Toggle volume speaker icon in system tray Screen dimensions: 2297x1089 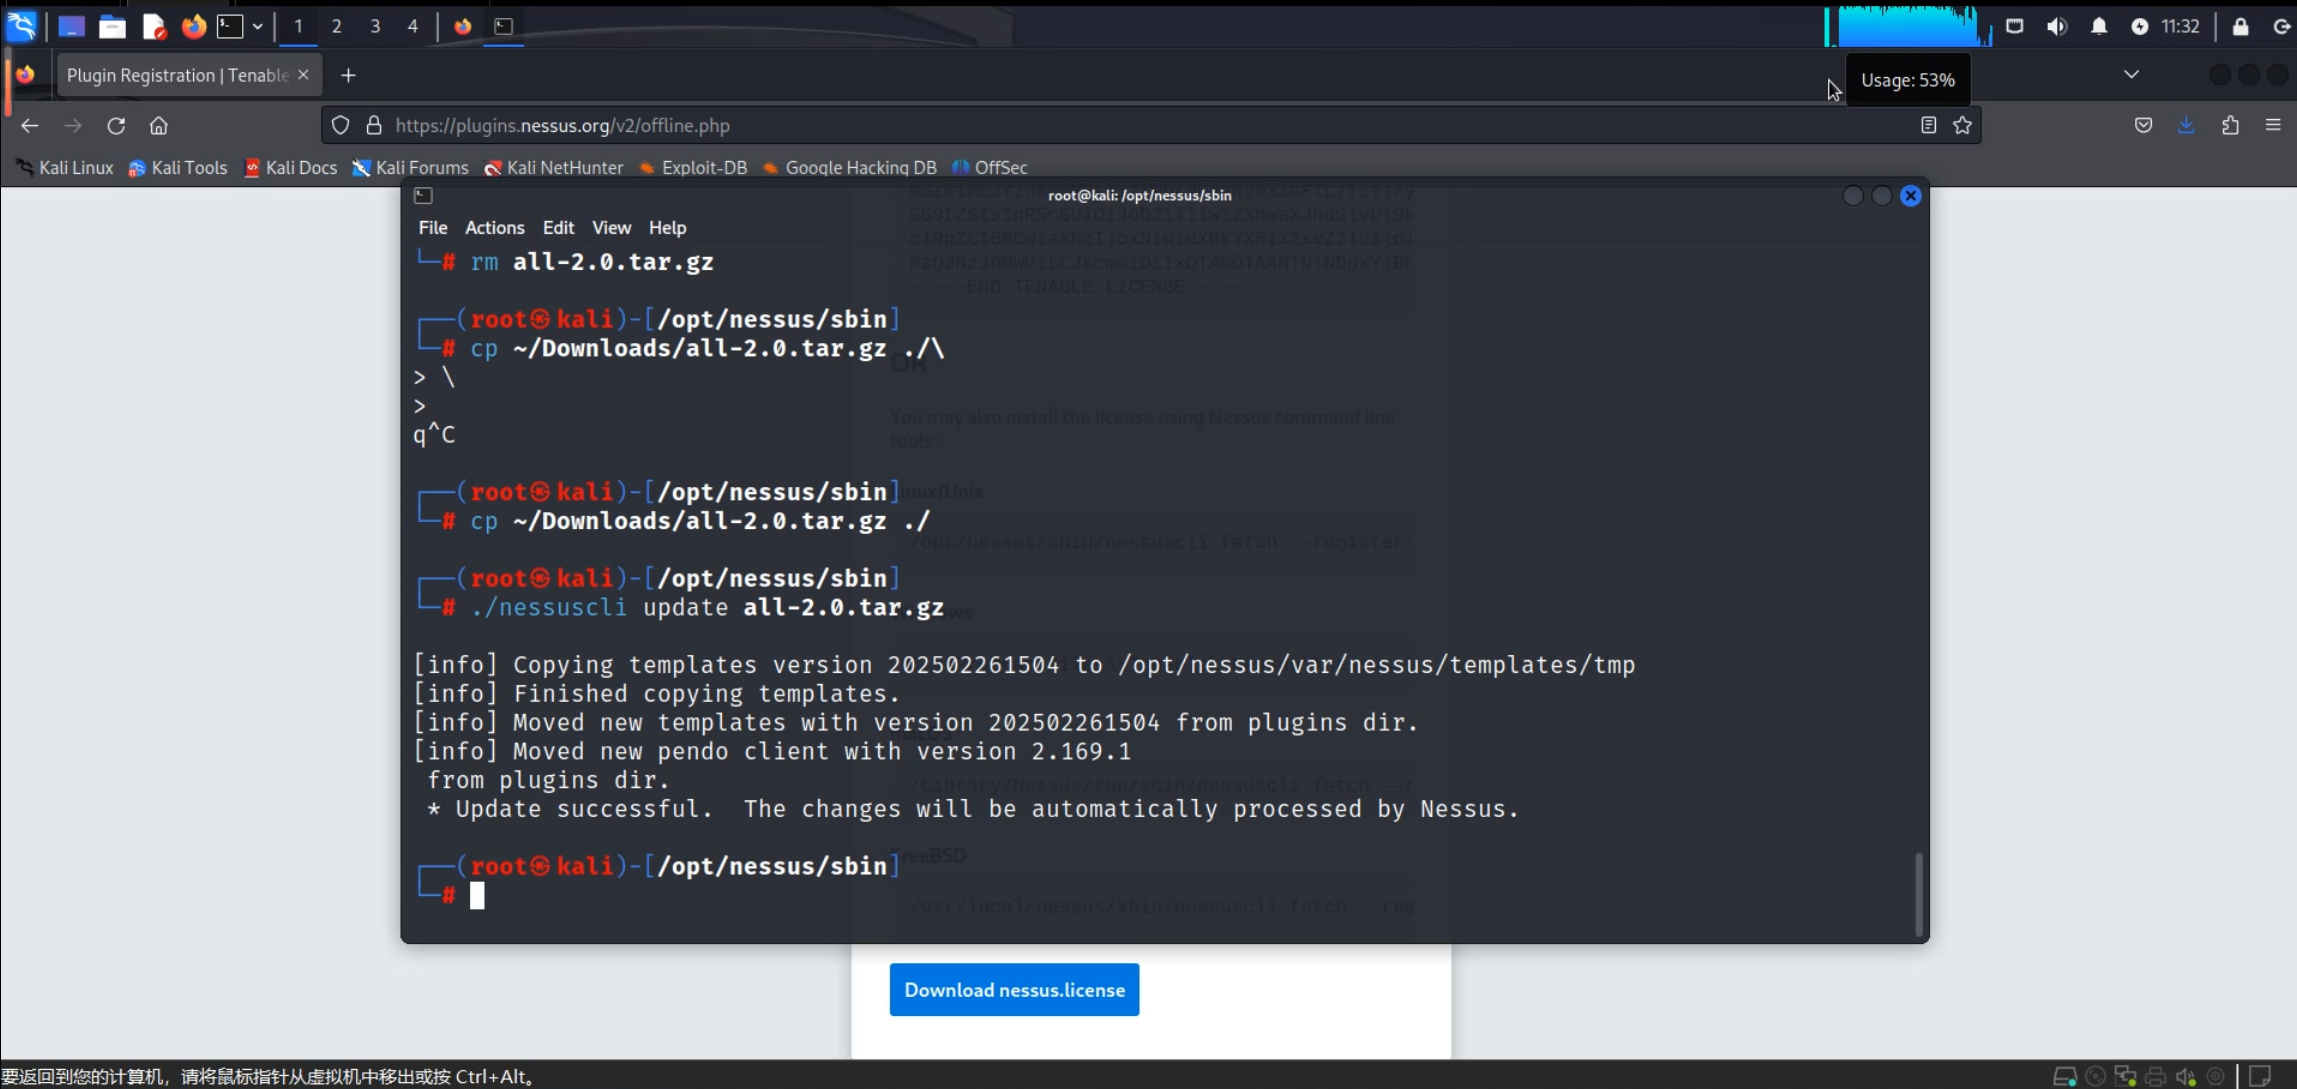pos(2056,27)
